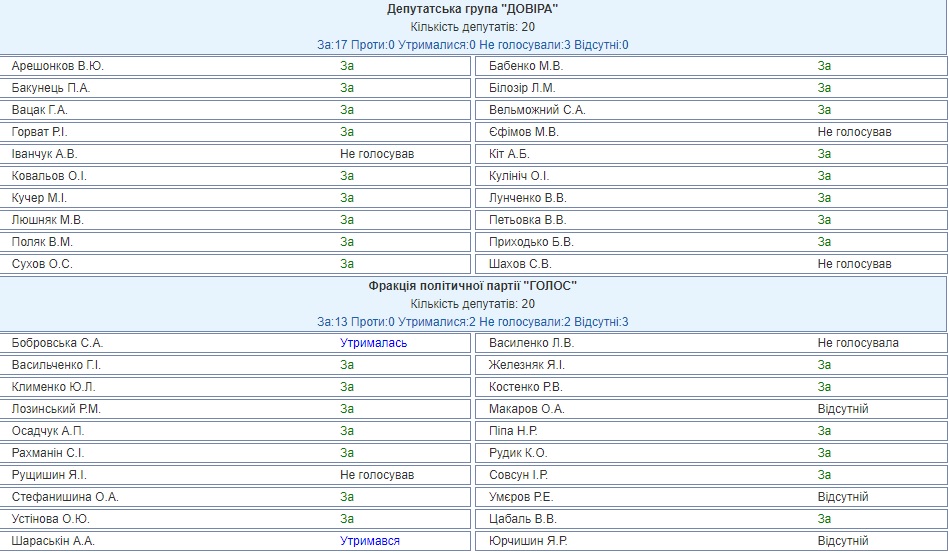
Task: Click the 'Не голосувала' status of Василенко Л.В.
Action: click(858, 343)
